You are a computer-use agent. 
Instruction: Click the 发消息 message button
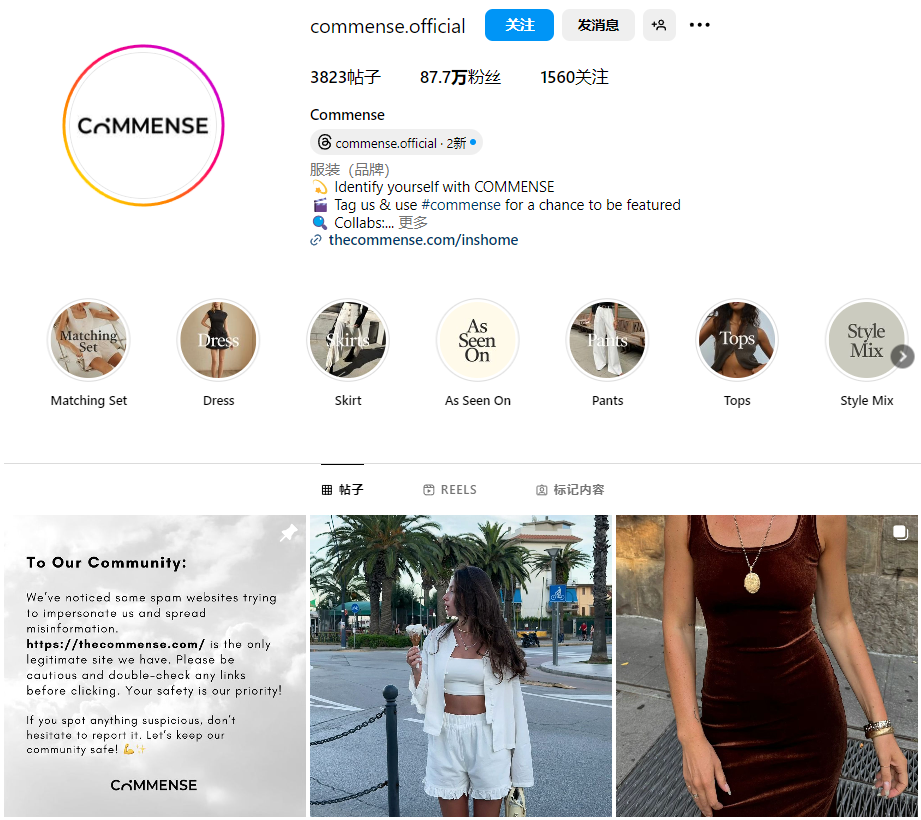598,25
